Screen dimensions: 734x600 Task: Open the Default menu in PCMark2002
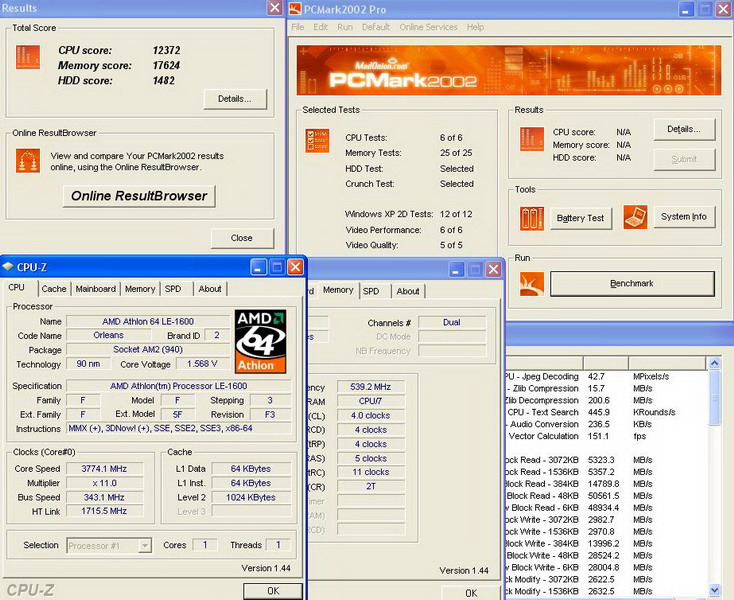pos(376,27)
